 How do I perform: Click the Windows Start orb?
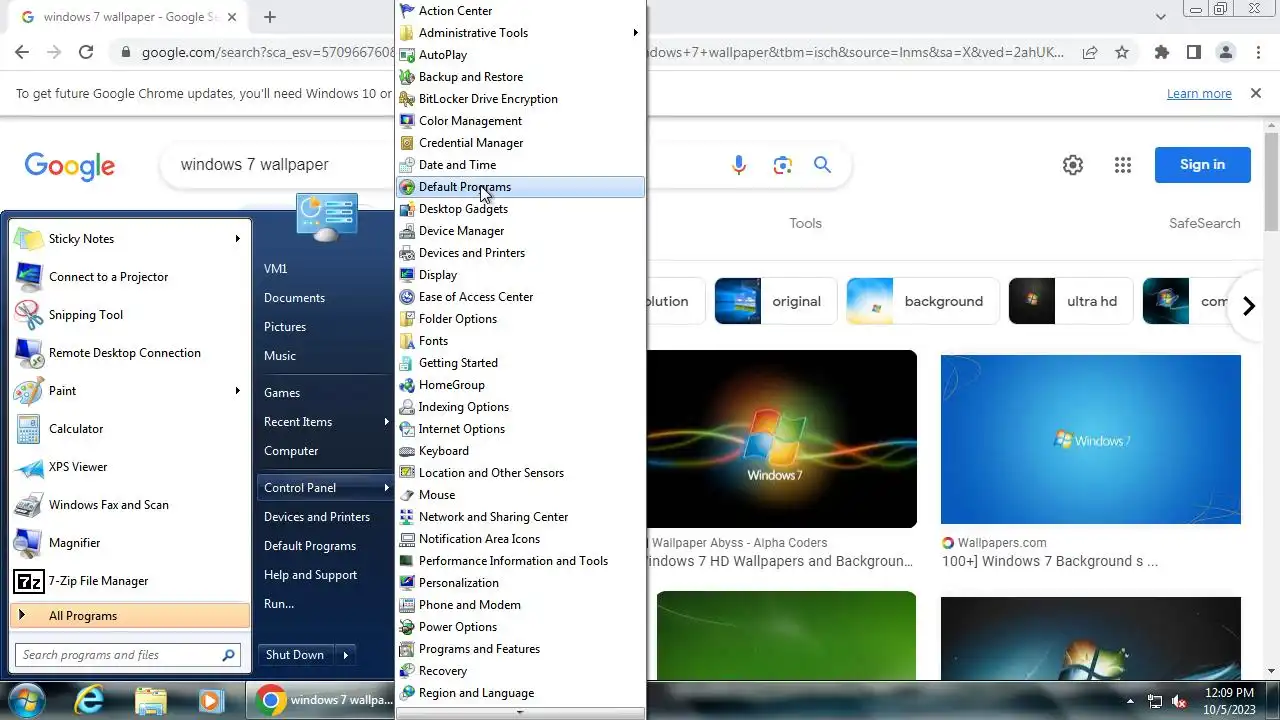pos(27,699)
